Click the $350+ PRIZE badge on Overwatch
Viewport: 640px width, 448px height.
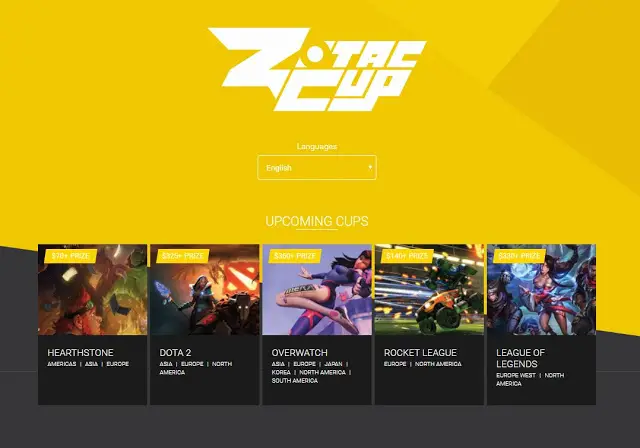click(295, 256)
